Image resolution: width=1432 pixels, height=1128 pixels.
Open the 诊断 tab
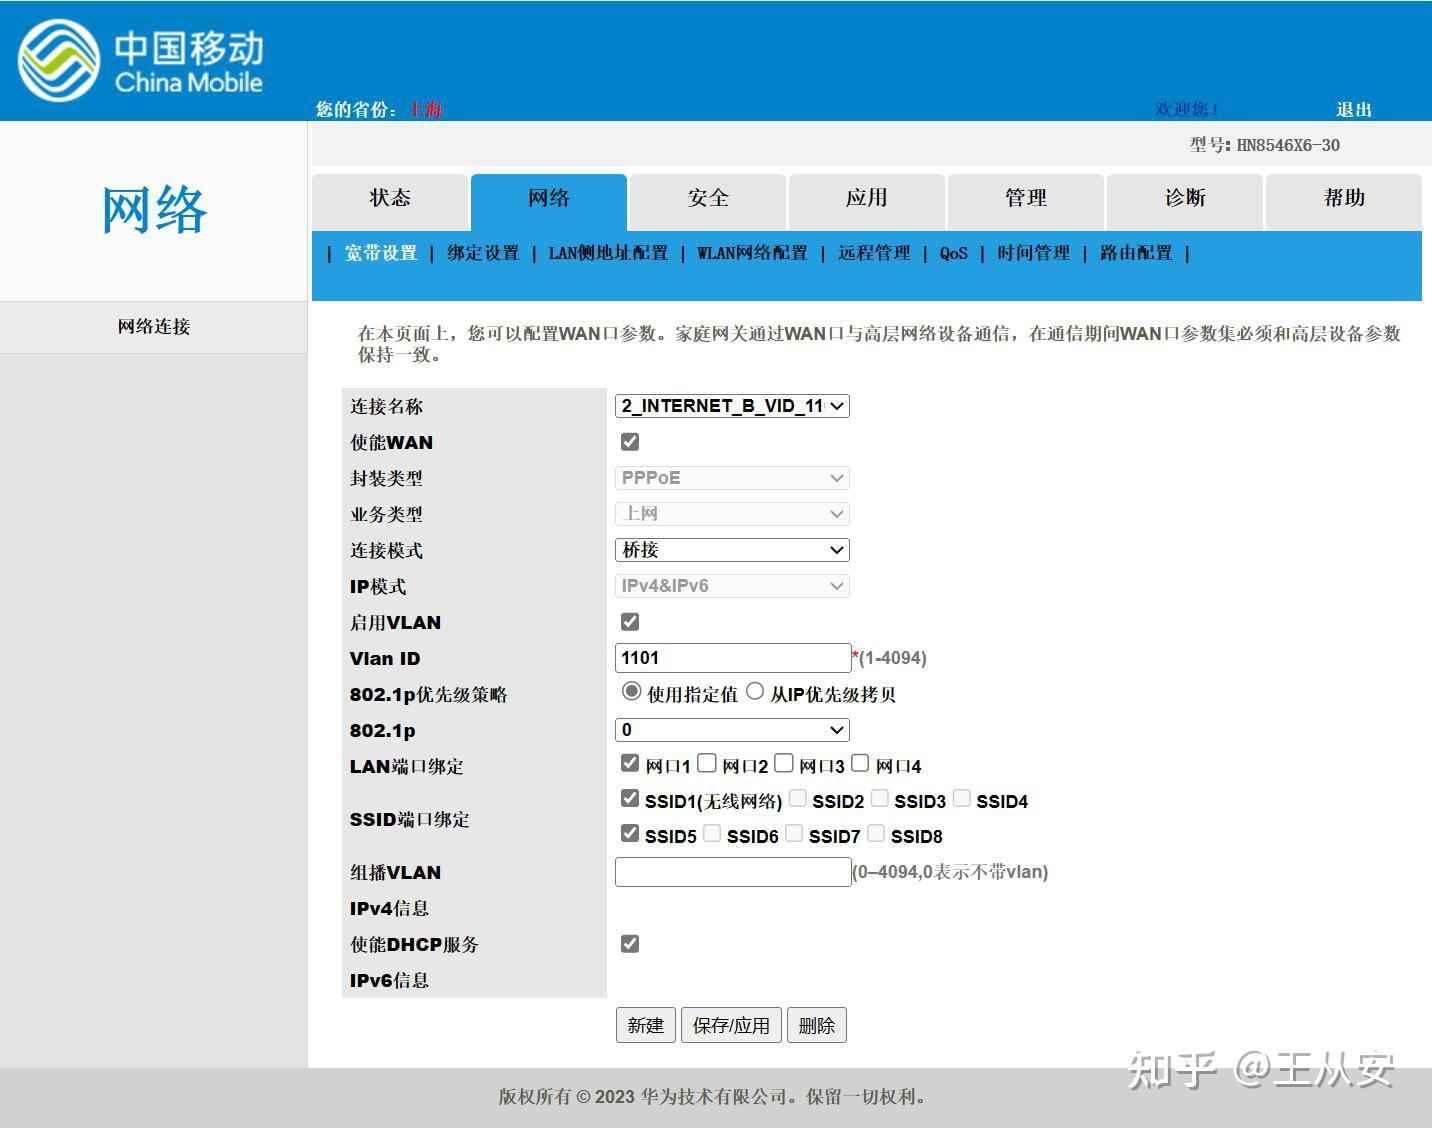pyautogui.click(x=1185, y=201)
